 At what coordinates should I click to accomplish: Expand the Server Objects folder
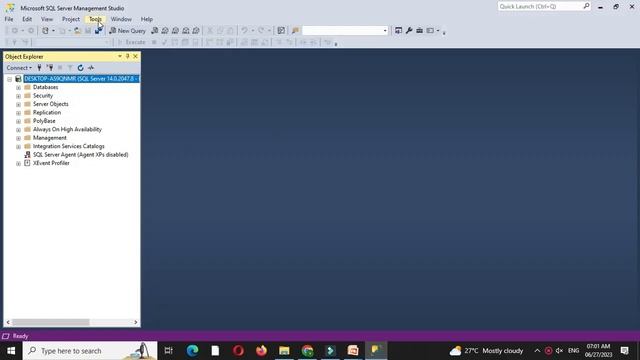click(18, 104)
